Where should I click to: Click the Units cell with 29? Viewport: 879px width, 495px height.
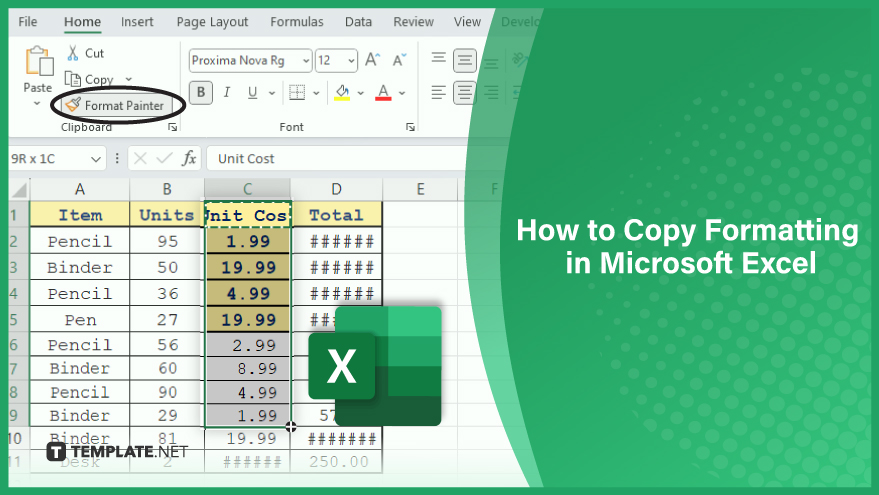[x=166, y=415]
